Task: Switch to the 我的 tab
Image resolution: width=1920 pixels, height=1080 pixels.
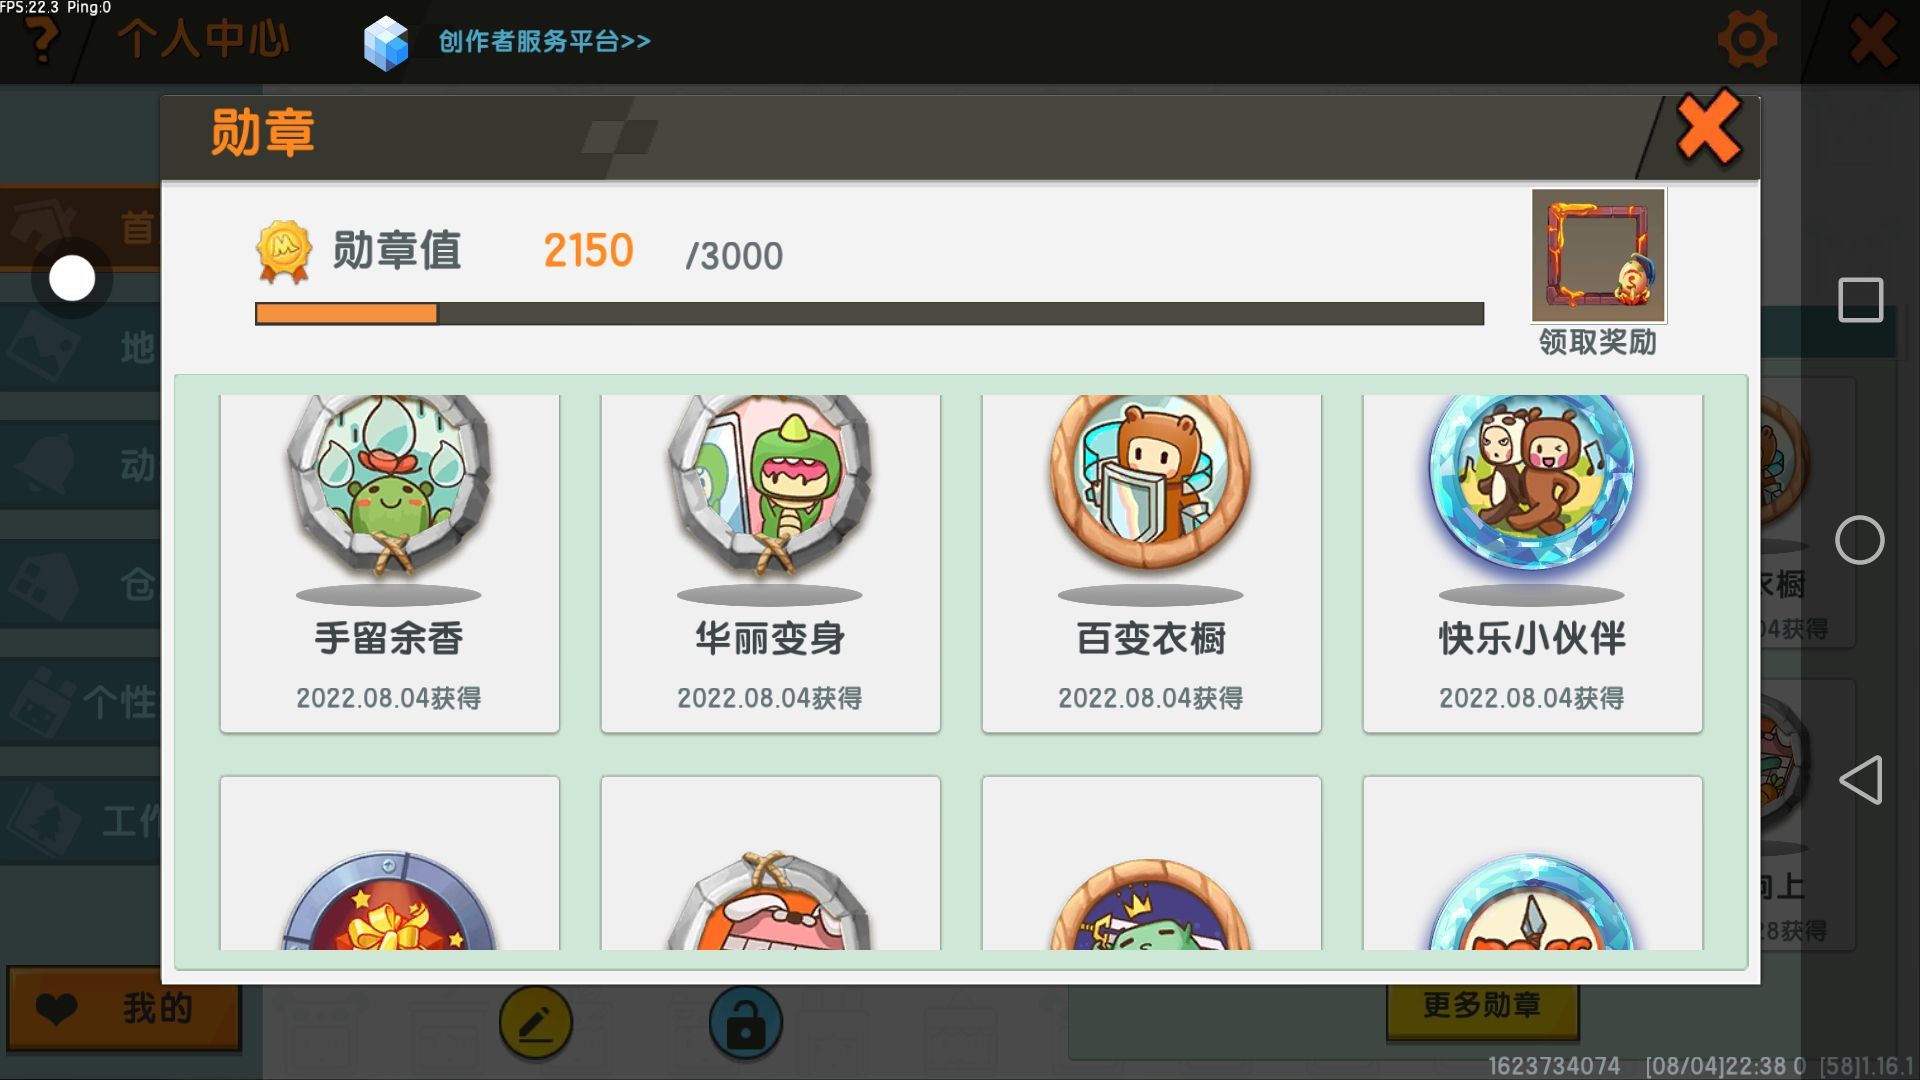Action: pos(124,1008)
